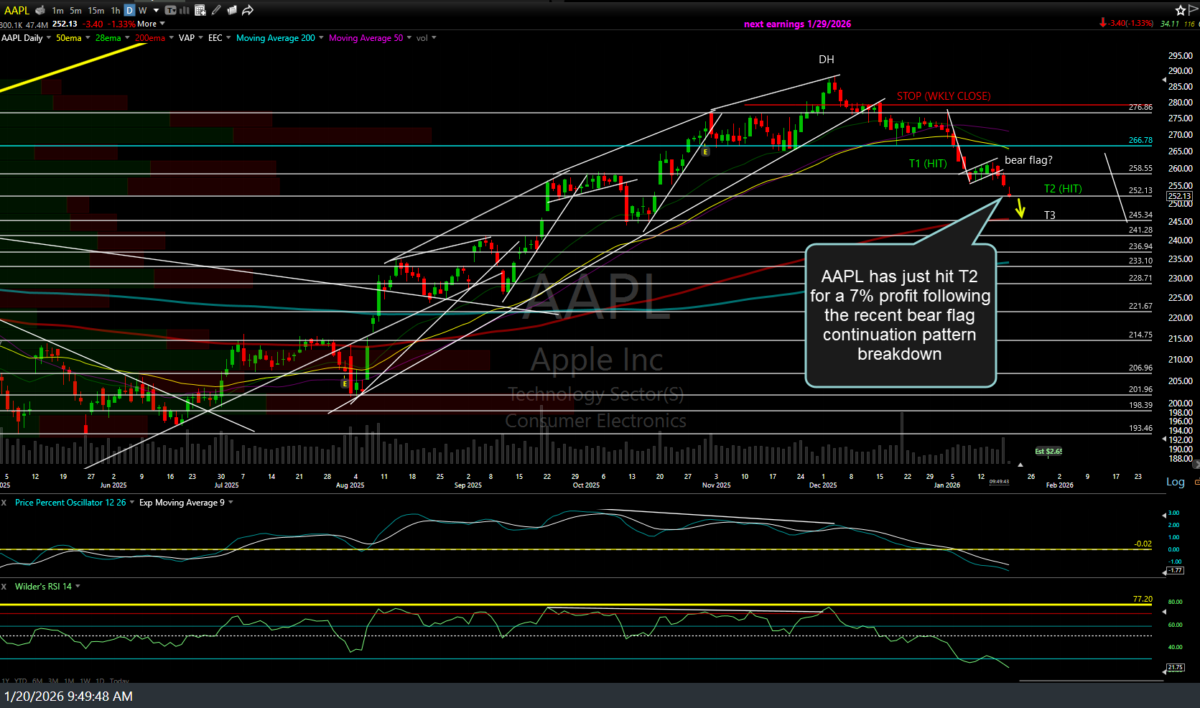
Task: Close the Price Percent Oscillator panel
Action: 4,502
